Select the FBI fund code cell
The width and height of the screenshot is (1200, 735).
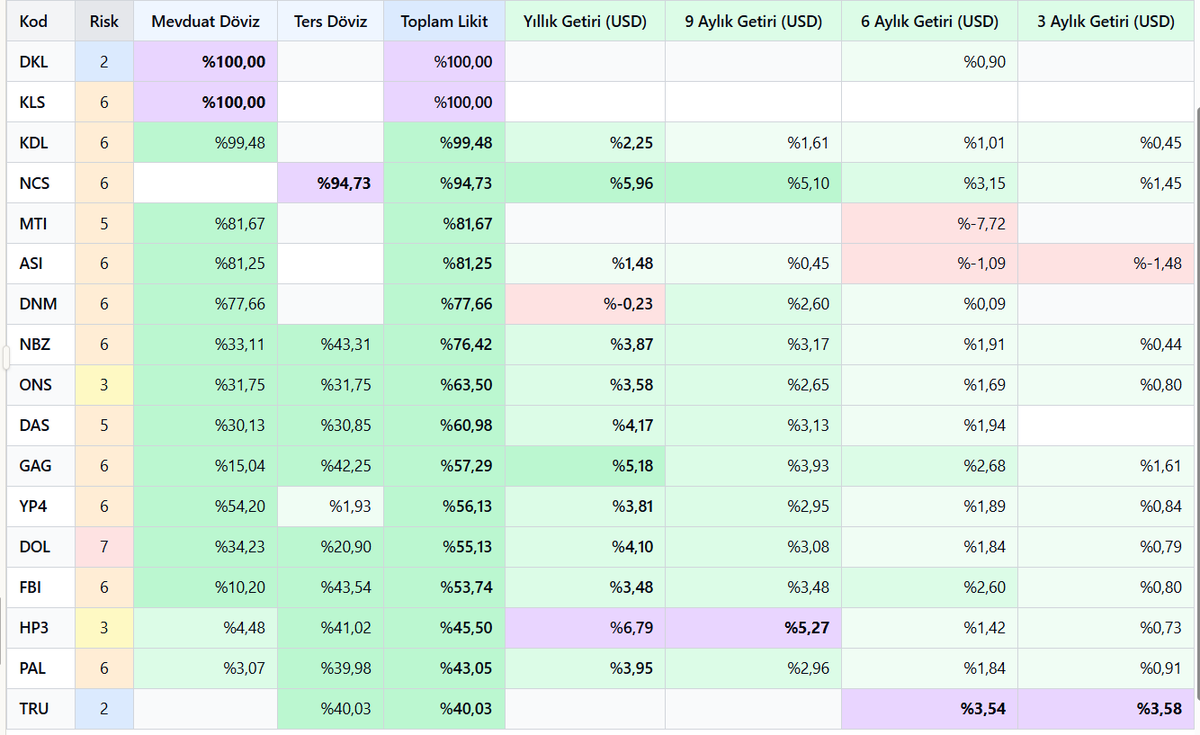(x=40, y=588)
